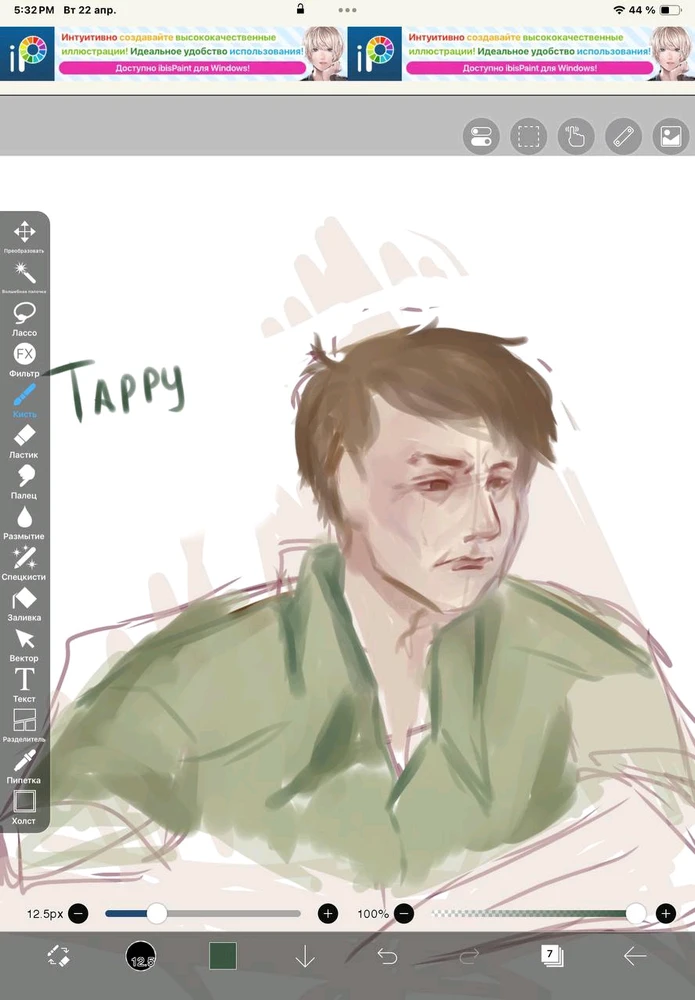
Task: Undo the last brush stroke
Action: pyautogui.click(x=387, y=957)
